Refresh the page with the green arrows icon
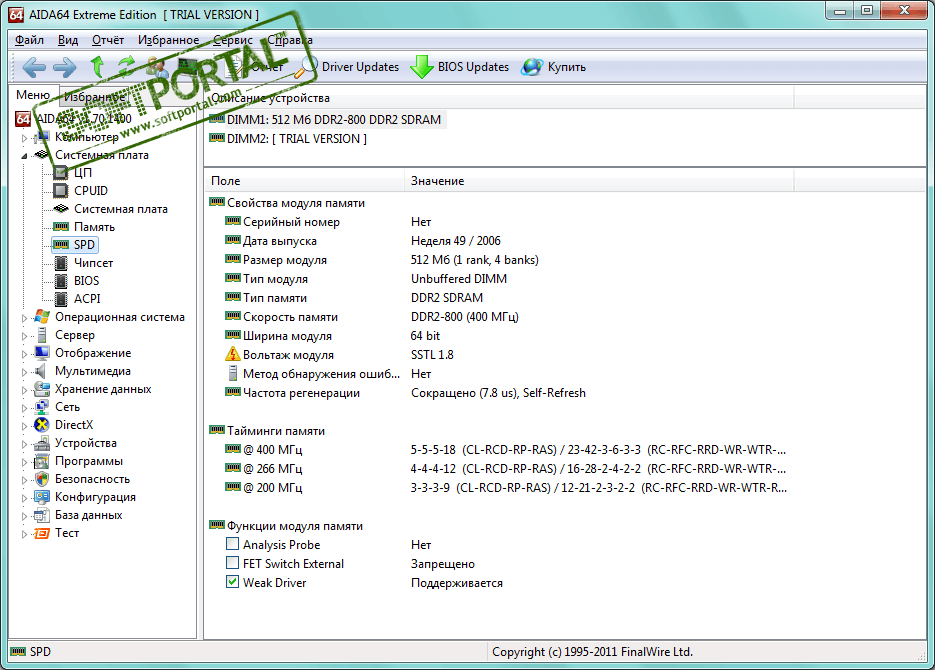935x670 pixels. [126, 66]
